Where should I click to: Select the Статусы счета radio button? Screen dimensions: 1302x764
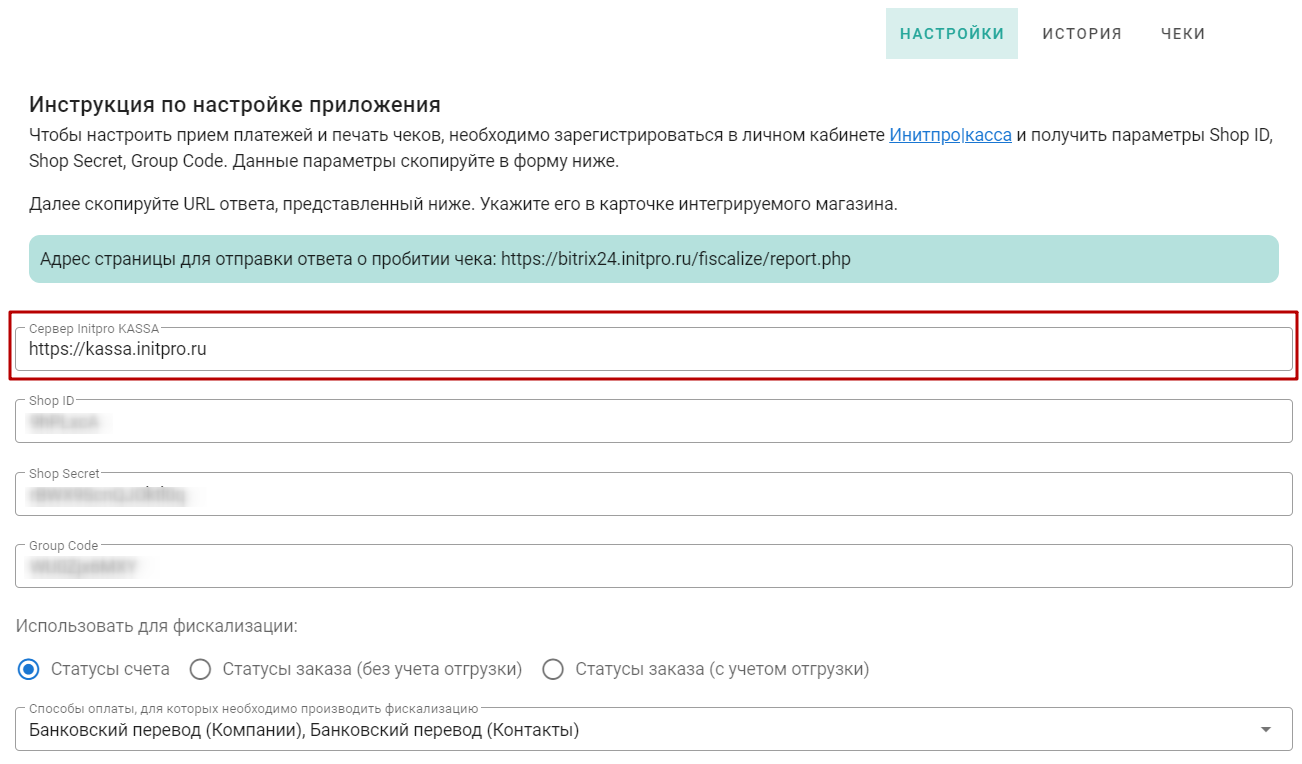coord(29,669)
